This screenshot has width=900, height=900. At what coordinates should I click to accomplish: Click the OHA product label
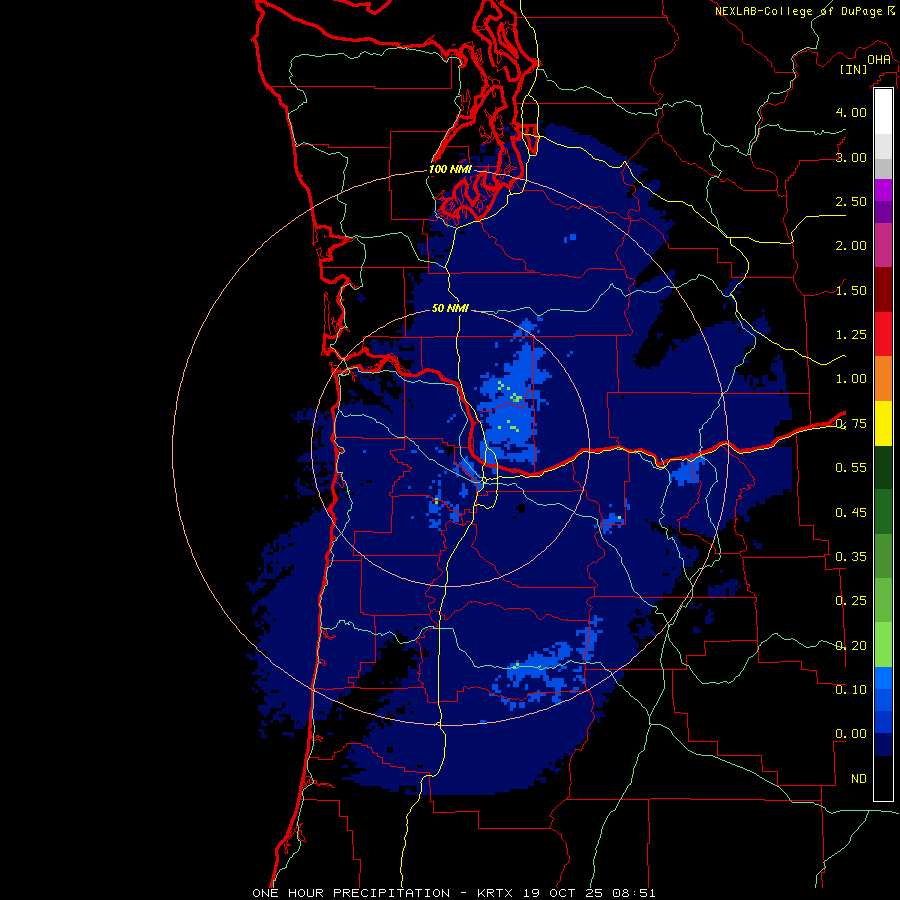(x=879, y=59)
